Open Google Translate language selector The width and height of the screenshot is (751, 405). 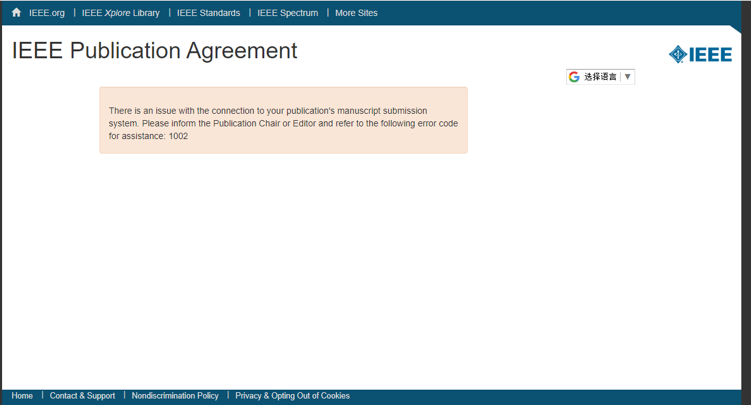[x=600, y=77]
